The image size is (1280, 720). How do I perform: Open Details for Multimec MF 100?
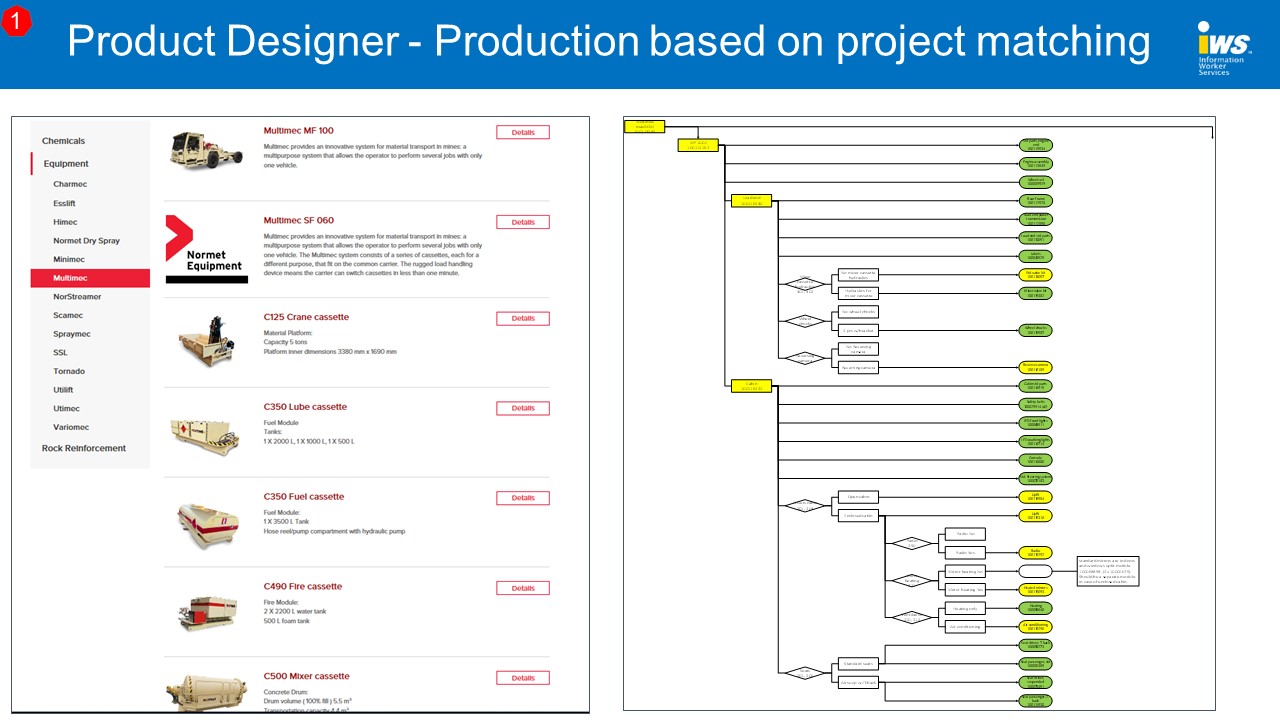pyautogui.click(x=523, y=132)
